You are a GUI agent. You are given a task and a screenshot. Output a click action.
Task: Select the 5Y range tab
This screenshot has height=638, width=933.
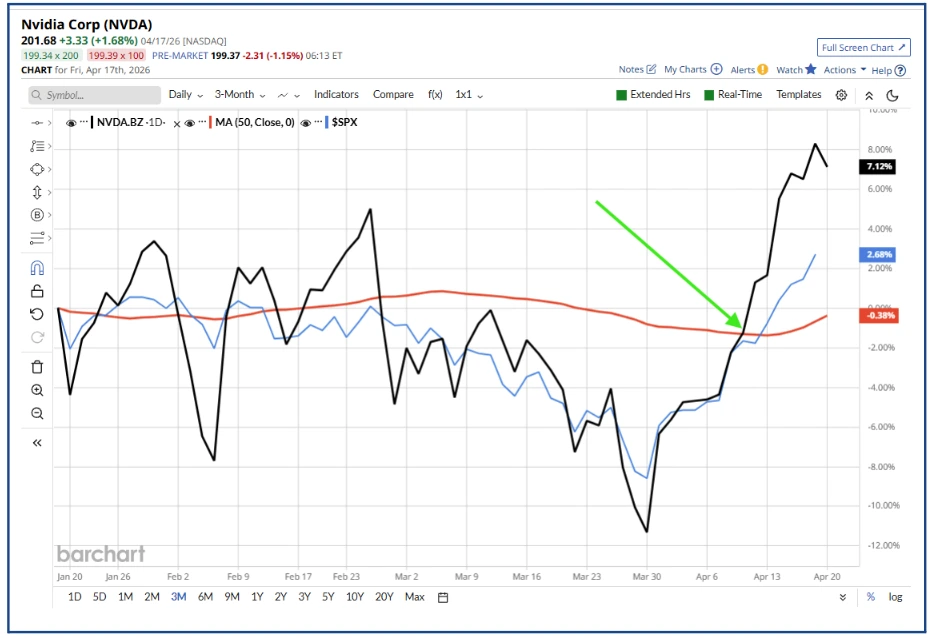click(x=328, y=597)
